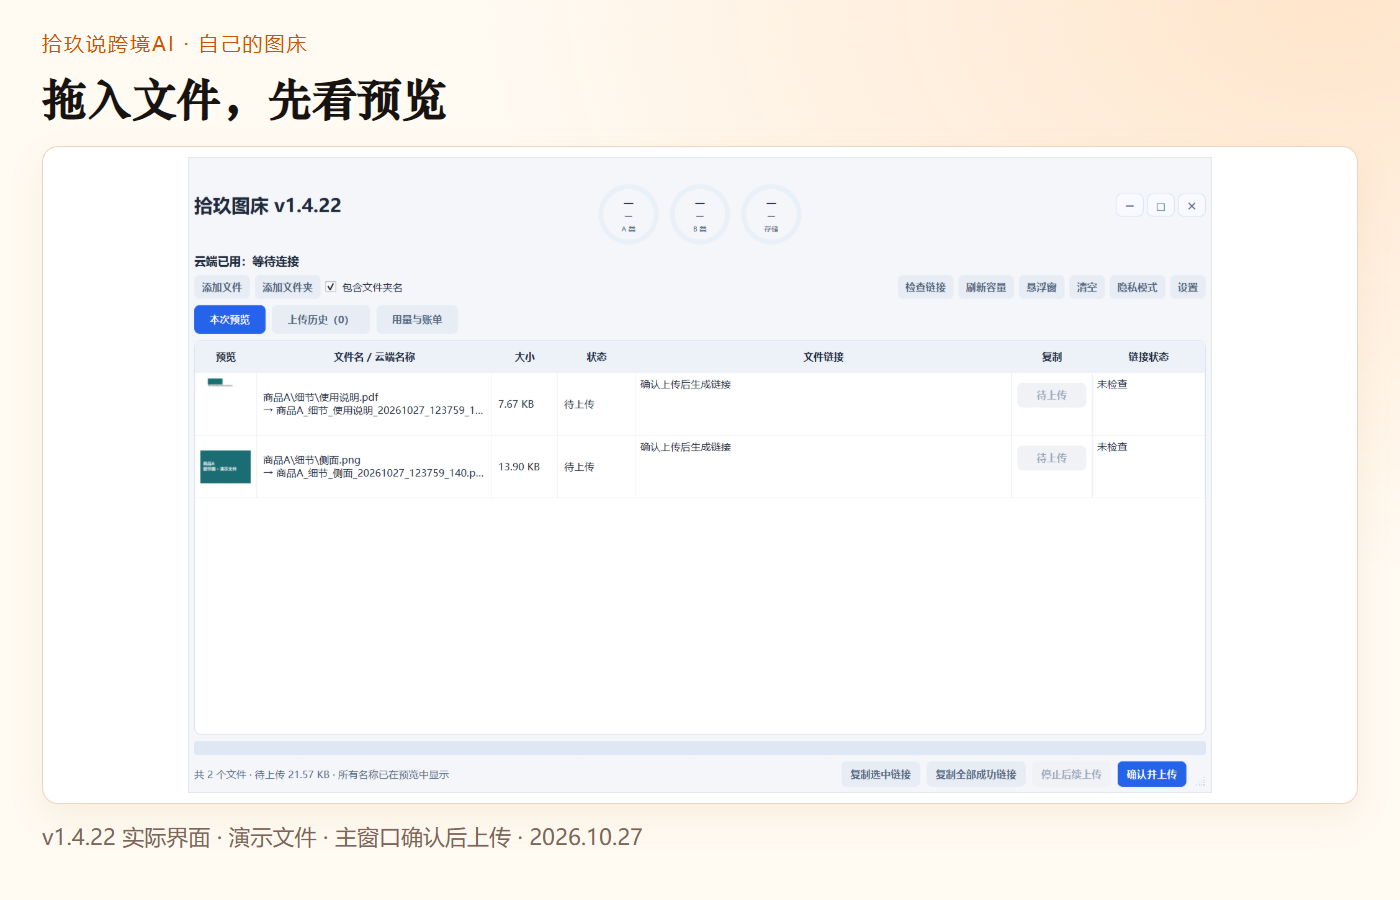Image resolution: width=1400 pixels, height=900 pixels.
Task: Click 待上传 copy button in 使用说明.pdf row
Action: [1052, 395]
